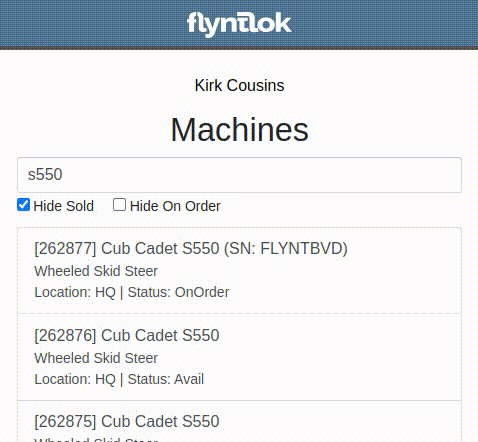
Task: Click Location: HQ on the Avail machine
Action: pos(75,379)
